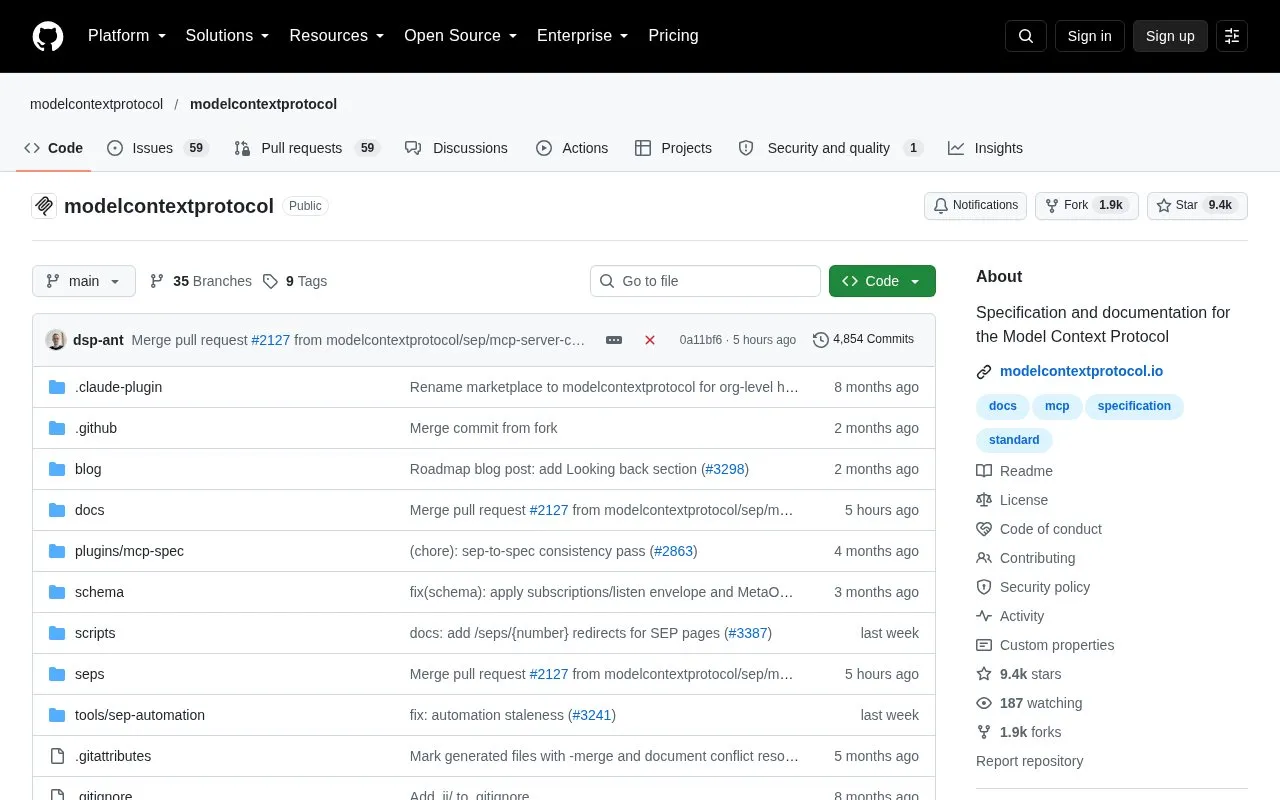Click the pulse icon next to Activity
1280x800 pixels.
pos(984,616)
